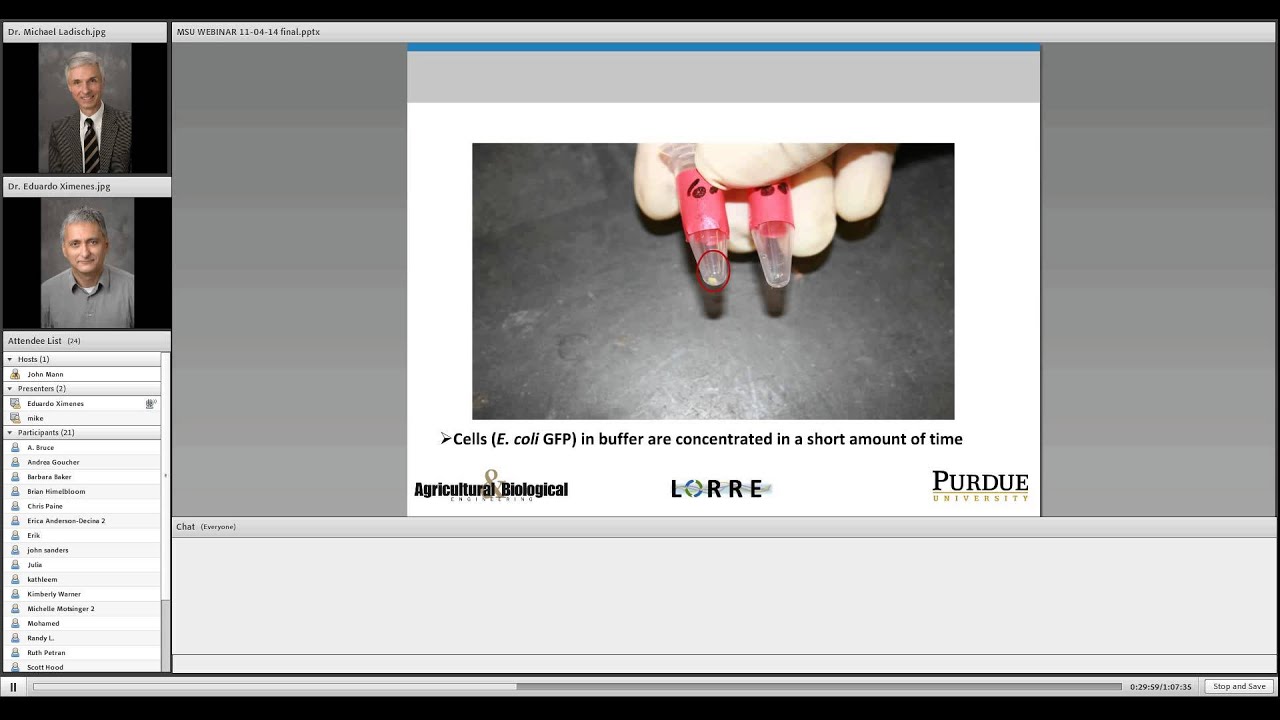This screenshot has width=1280, height=720.
Task: Seek on the recording progress bar
Action: point(577,687)
